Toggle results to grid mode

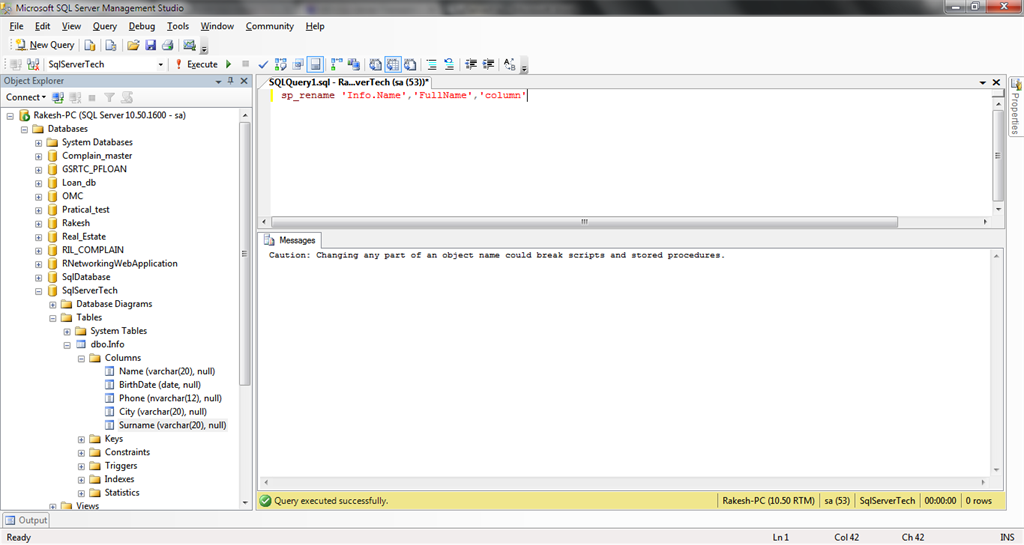point(392,64)
